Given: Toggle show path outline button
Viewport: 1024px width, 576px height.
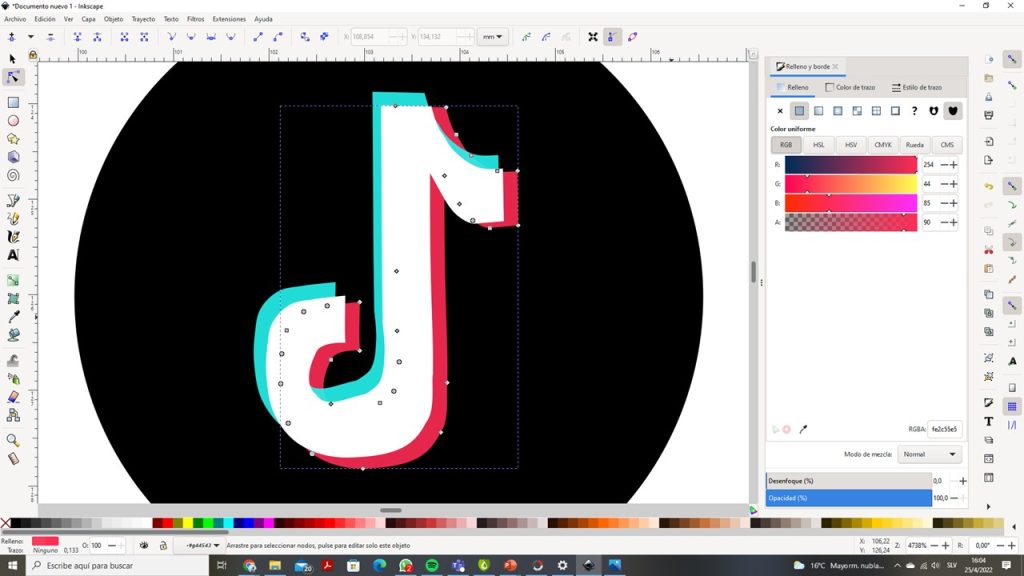Looking at the screenshot, I should [632, 37].
